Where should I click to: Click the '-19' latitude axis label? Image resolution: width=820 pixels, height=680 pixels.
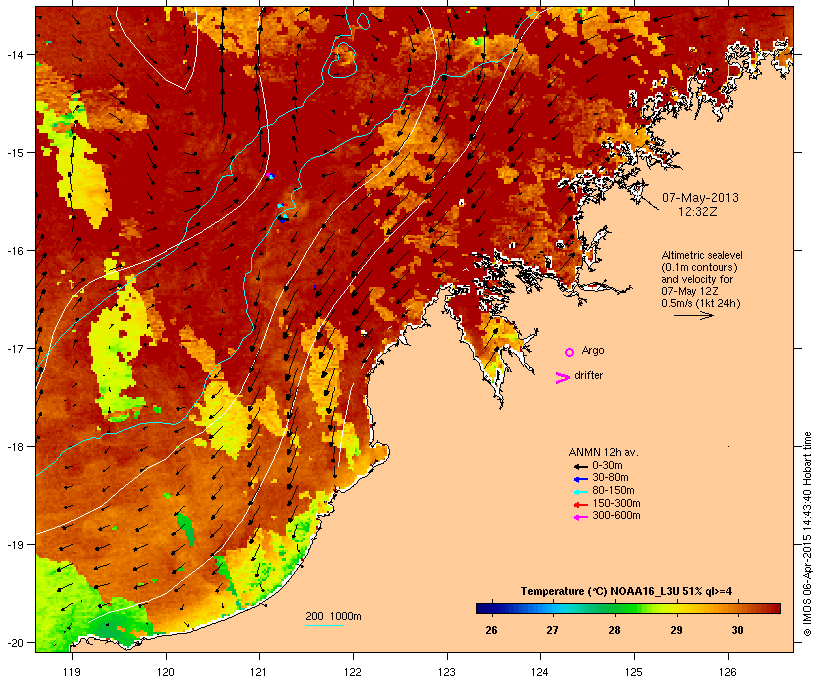coord(15,545)
